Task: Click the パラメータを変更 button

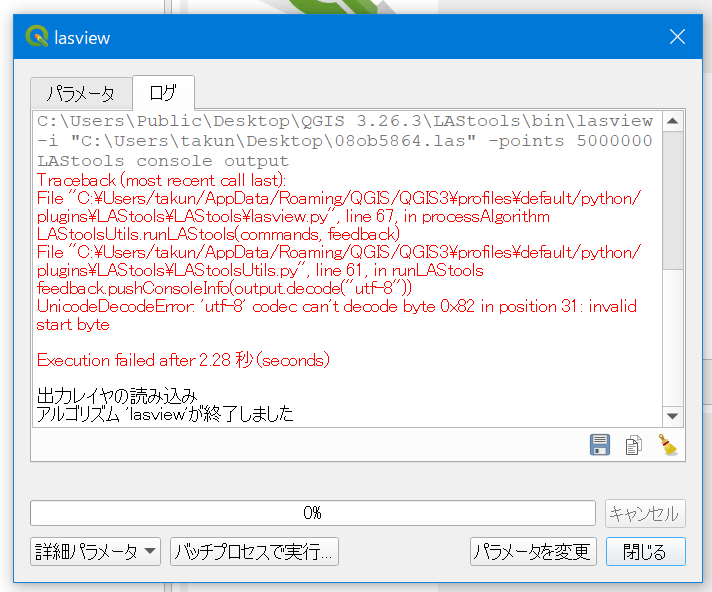Action: (533, 552)
